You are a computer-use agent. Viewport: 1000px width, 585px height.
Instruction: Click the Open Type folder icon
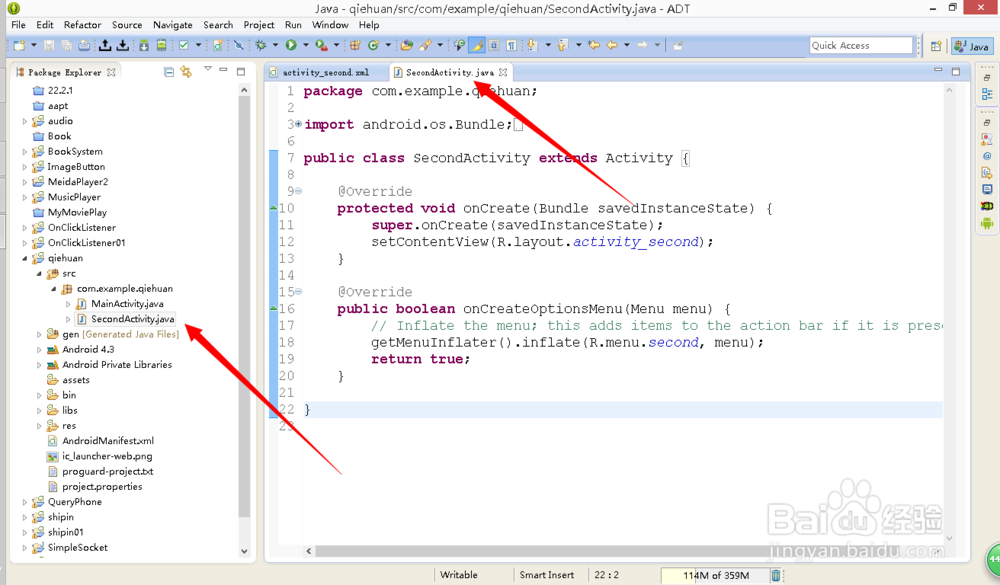406,45
